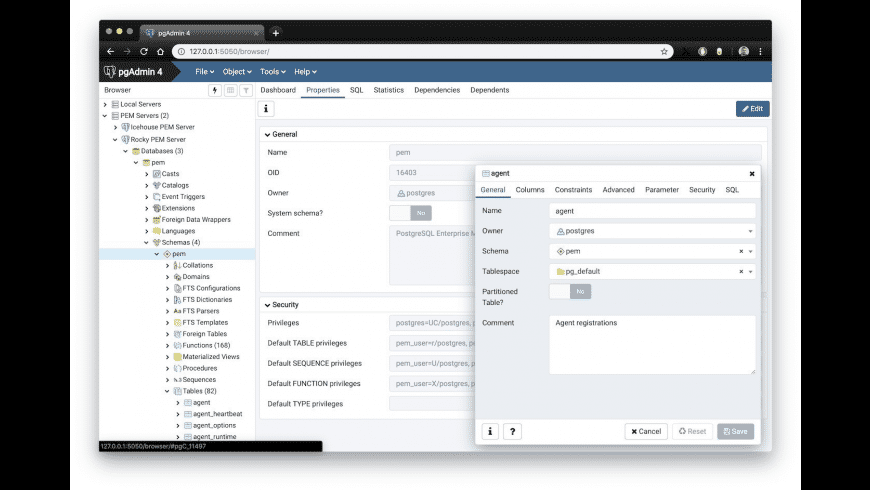Click the info button in the agent dialog footer
This screenshot has height=490, width=870.
(x=490, y=431)
